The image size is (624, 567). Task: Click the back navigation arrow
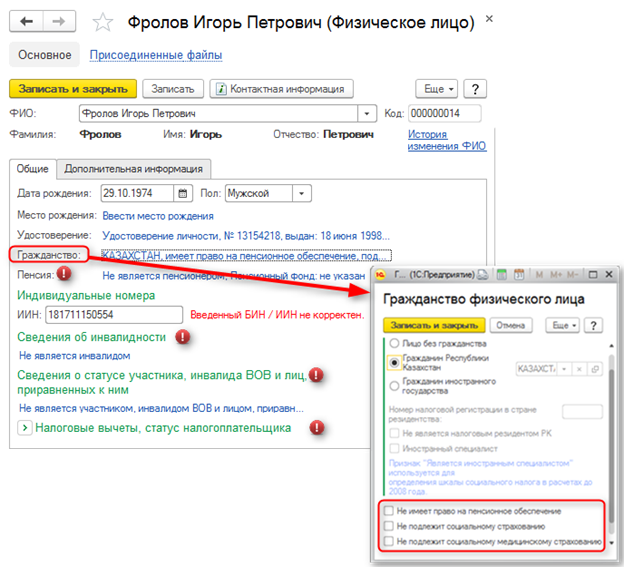[25, 20]
